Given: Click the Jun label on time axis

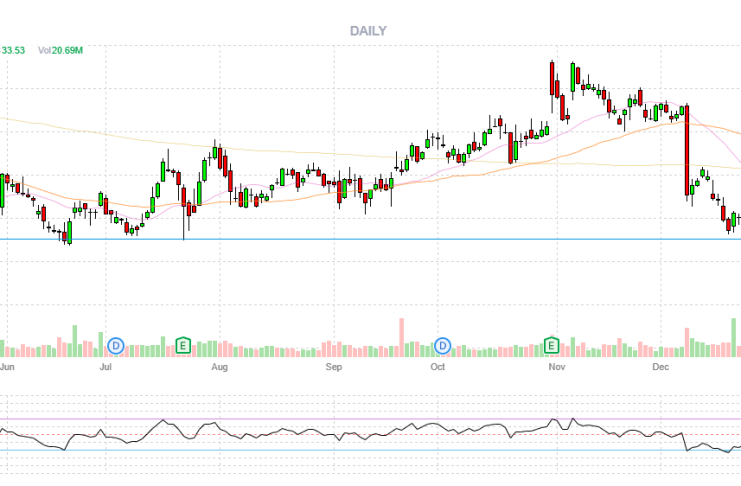Looking at the screenshot, I should click(x=7, y=367).
